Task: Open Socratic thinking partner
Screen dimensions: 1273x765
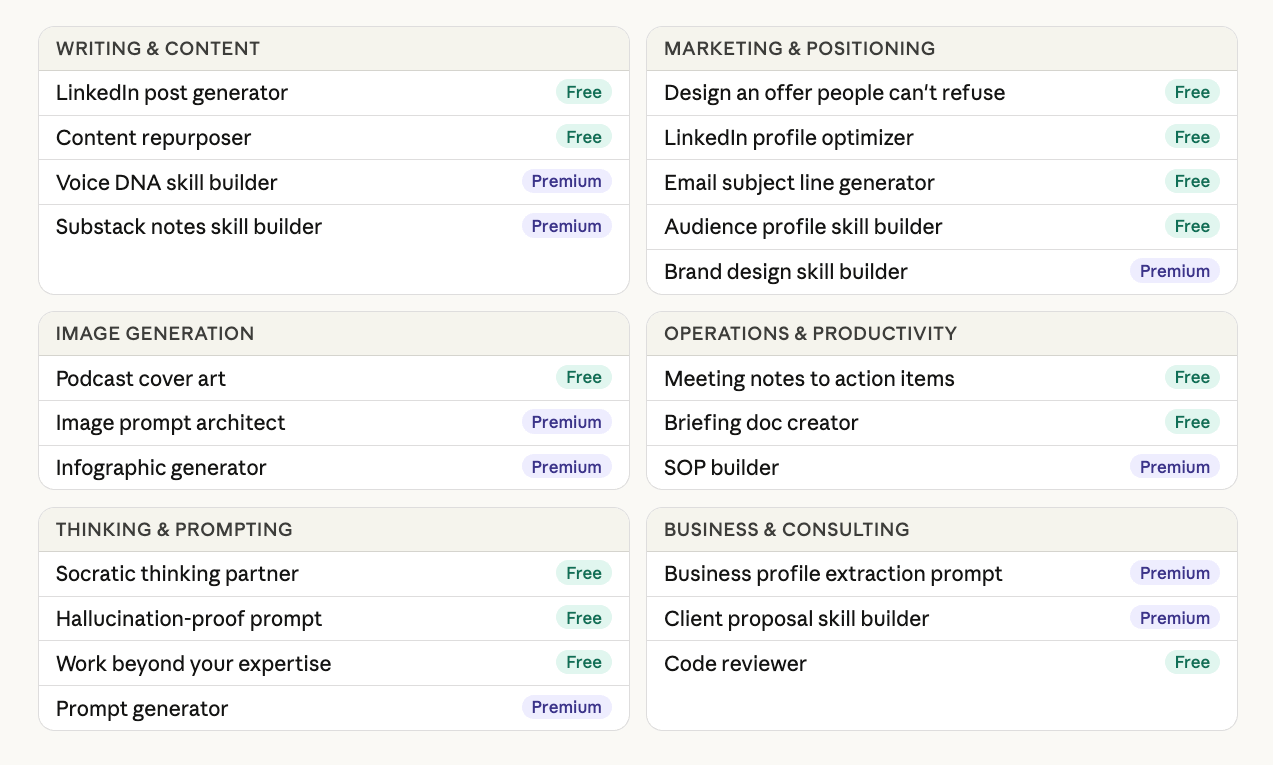Action: tap(334, 574)
